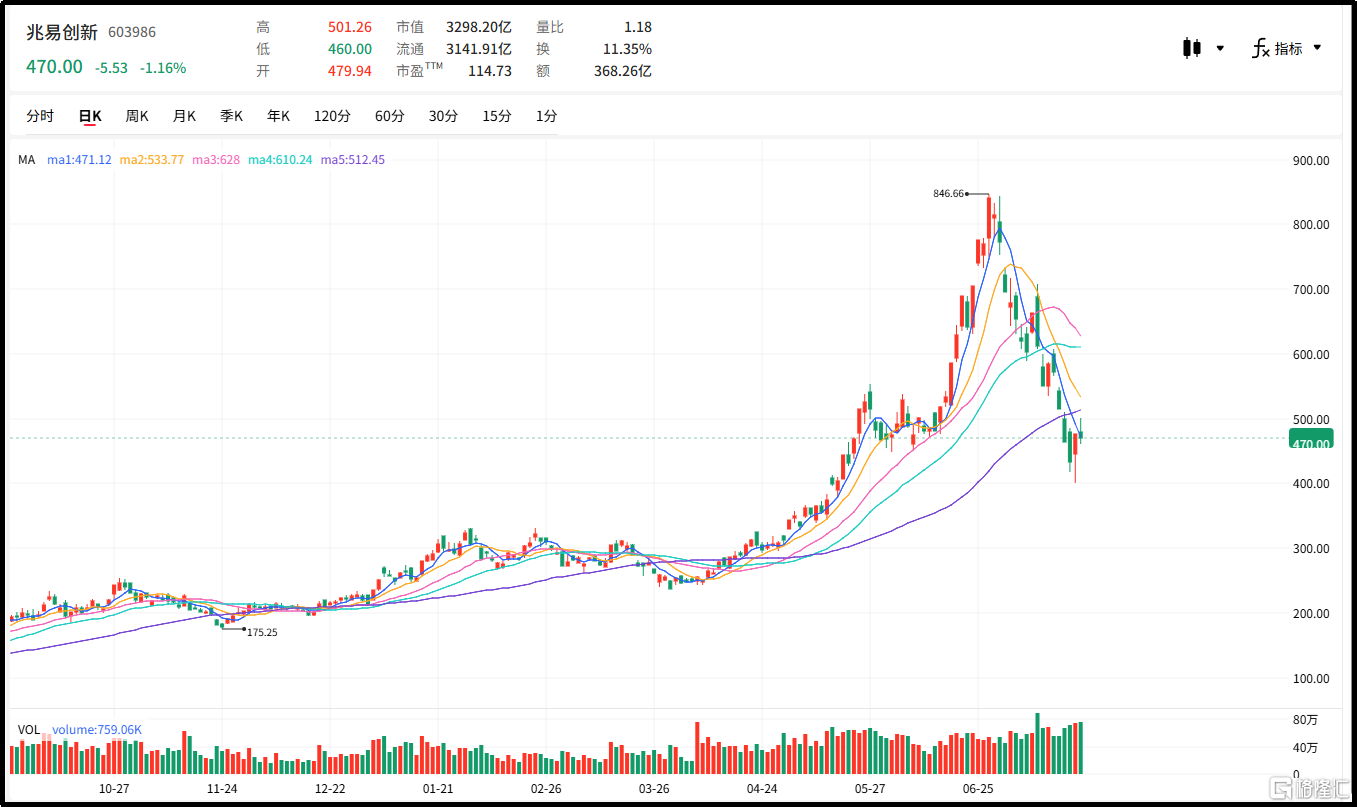The image size is (1357, 807).
Task: Click the ma1:471.12 moving average label
Action: tap(79, 160)
